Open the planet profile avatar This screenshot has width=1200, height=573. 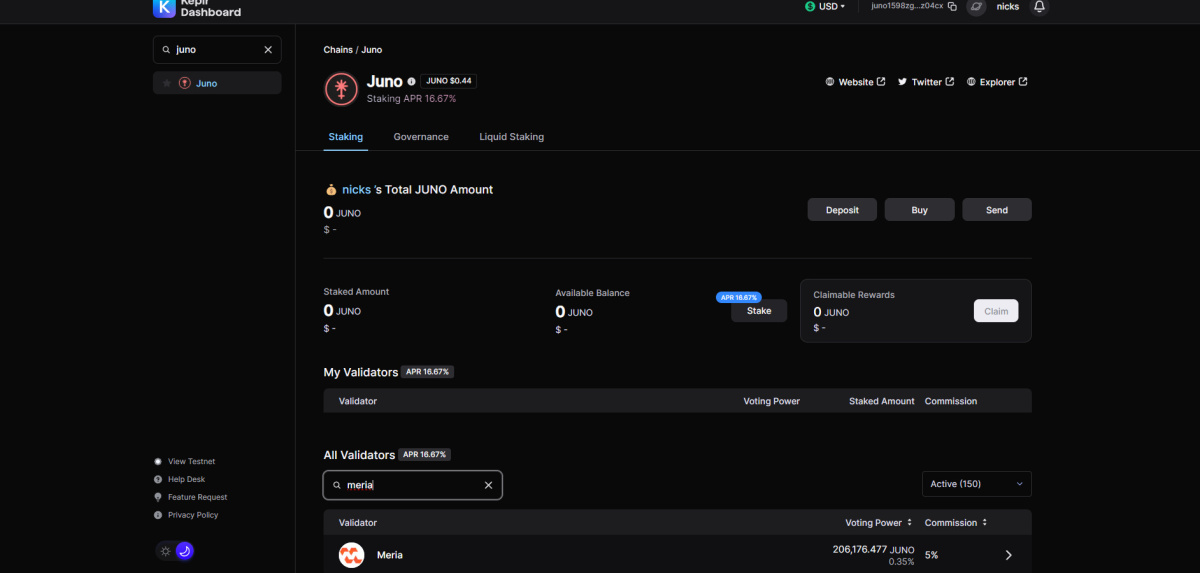coord(977,6)
